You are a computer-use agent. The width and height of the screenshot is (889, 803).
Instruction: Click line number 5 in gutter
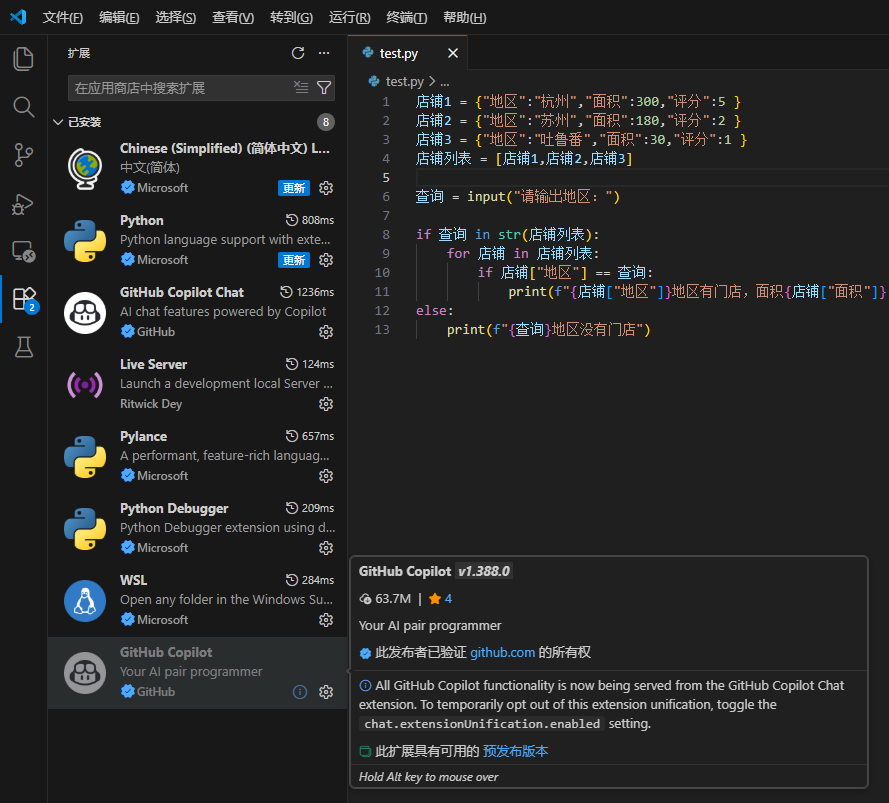pos(386,178)
